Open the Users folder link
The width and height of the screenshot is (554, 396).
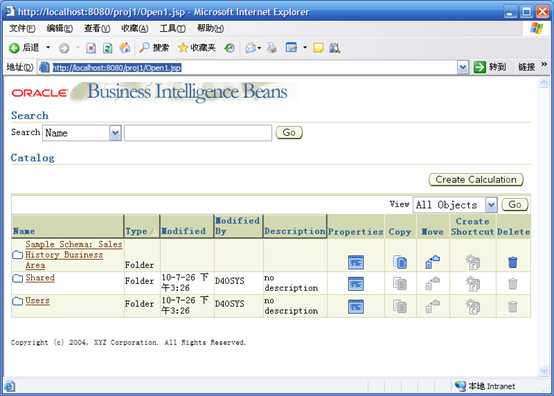[37, 301]
